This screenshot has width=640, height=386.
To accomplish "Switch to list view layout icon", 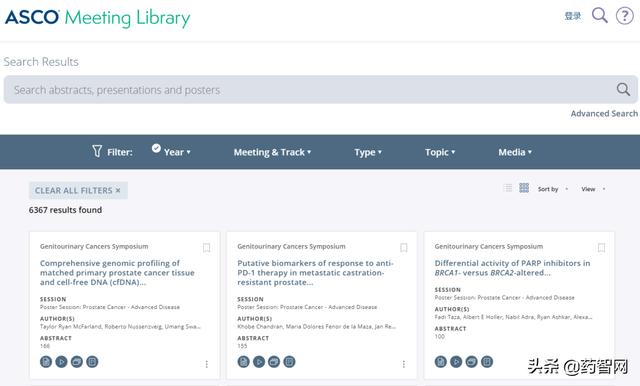I will [508, 188].
